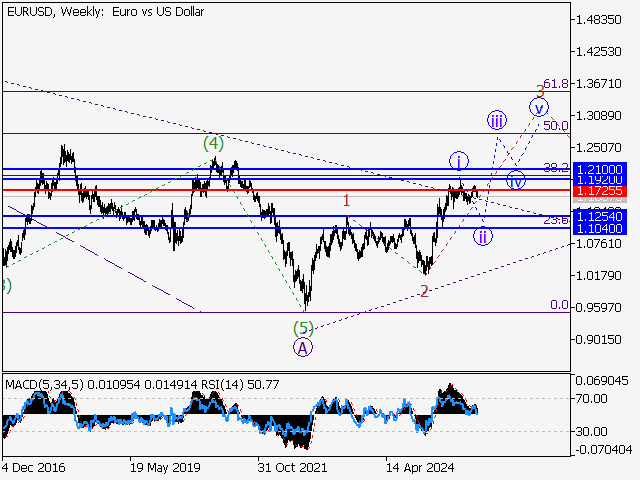Click the green wave (4) label
This screenshot has width=640, height=480.
[212, 143]
